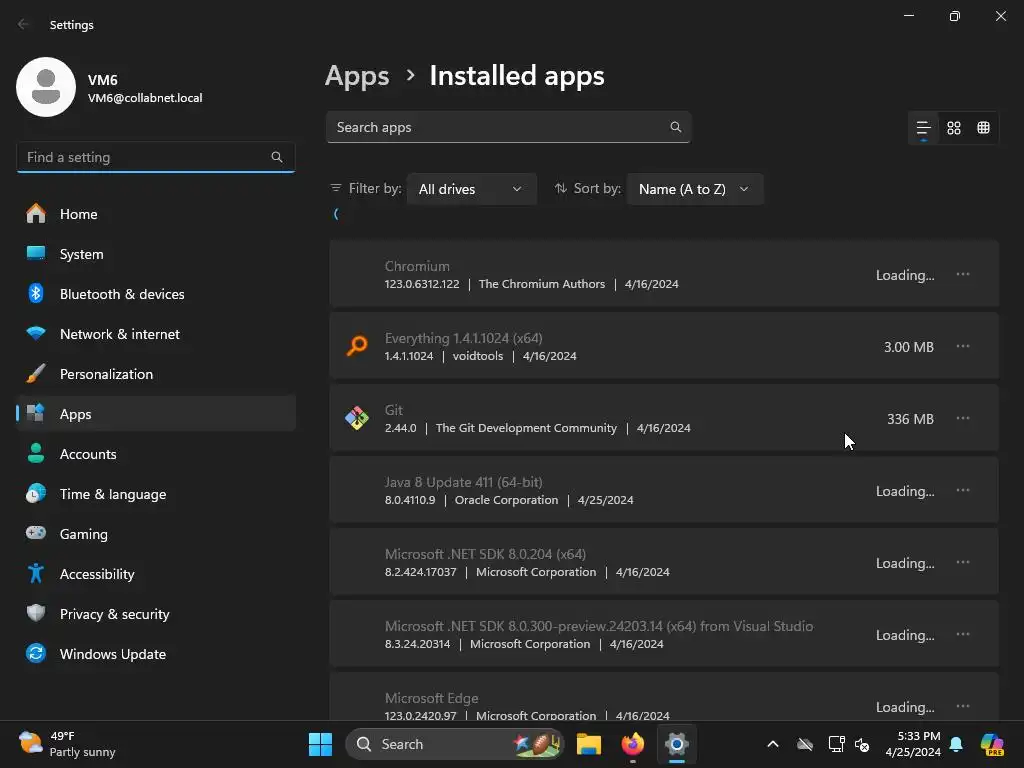This screenshot has height=768, width=1024.
Task: Click the Everything app search icon
Action: (357, 346)
